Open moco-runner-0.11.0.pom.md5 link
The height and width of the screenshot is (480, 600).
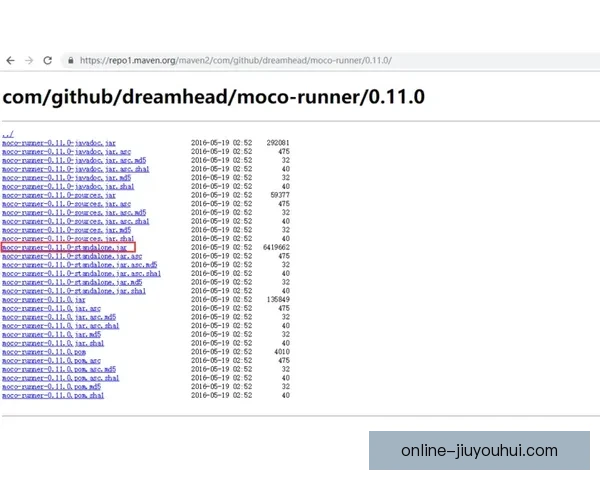coord(51,387)
